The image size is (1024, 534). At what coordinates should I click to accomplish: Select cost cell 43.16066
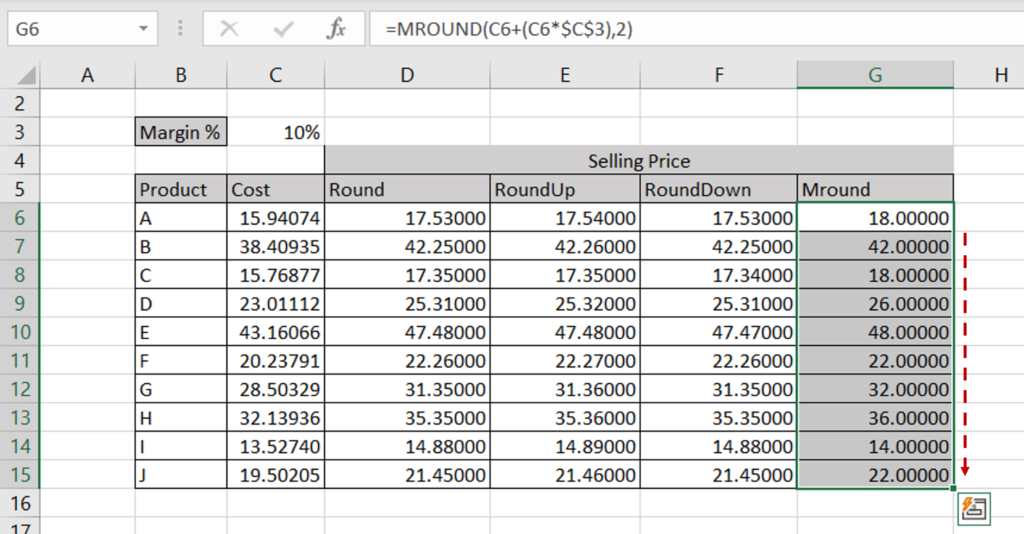[x=276, y=332]
